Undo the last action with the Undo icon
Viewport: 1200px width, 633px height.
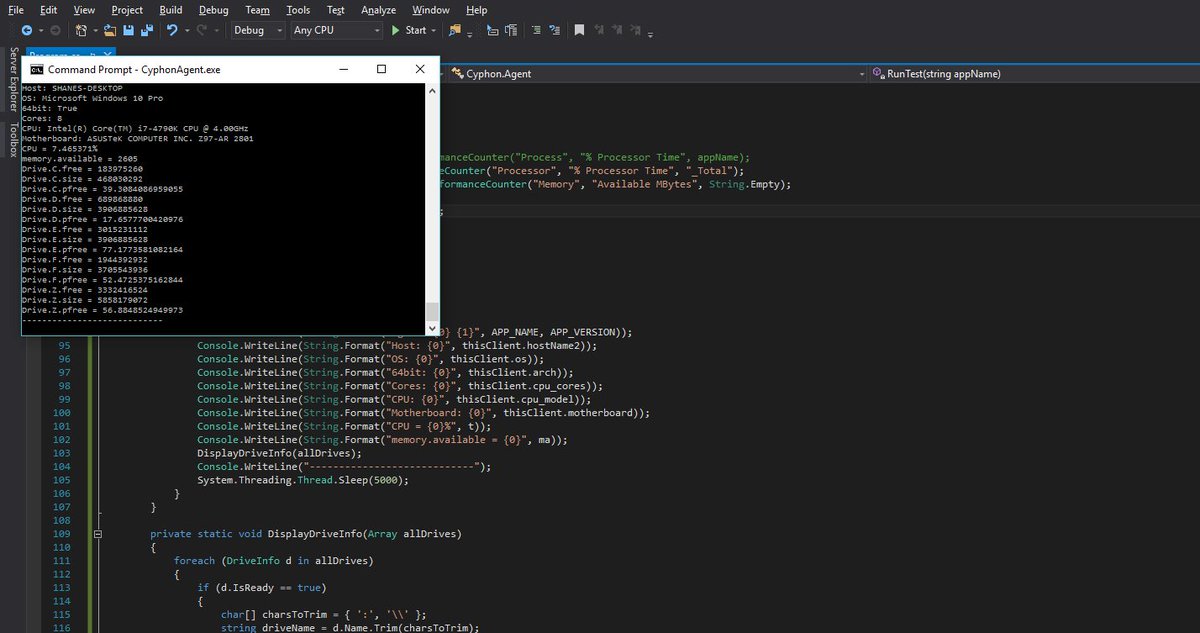(172, 30)
